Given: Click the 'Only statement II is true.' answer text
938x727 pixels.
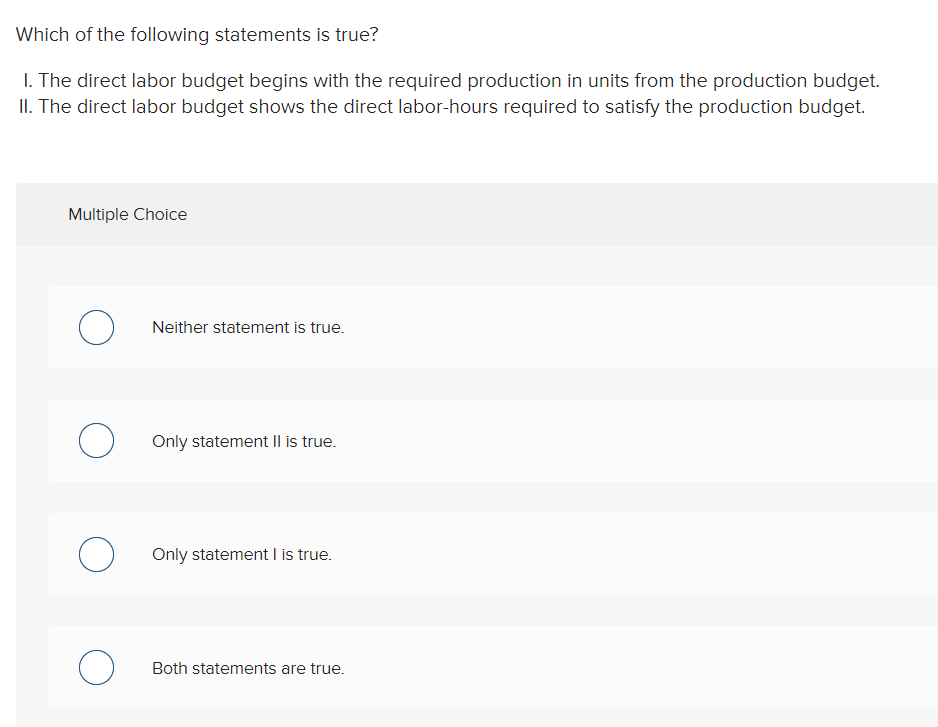Looking at the screenshot, I should pyautogui.click(x=244, y=441).
